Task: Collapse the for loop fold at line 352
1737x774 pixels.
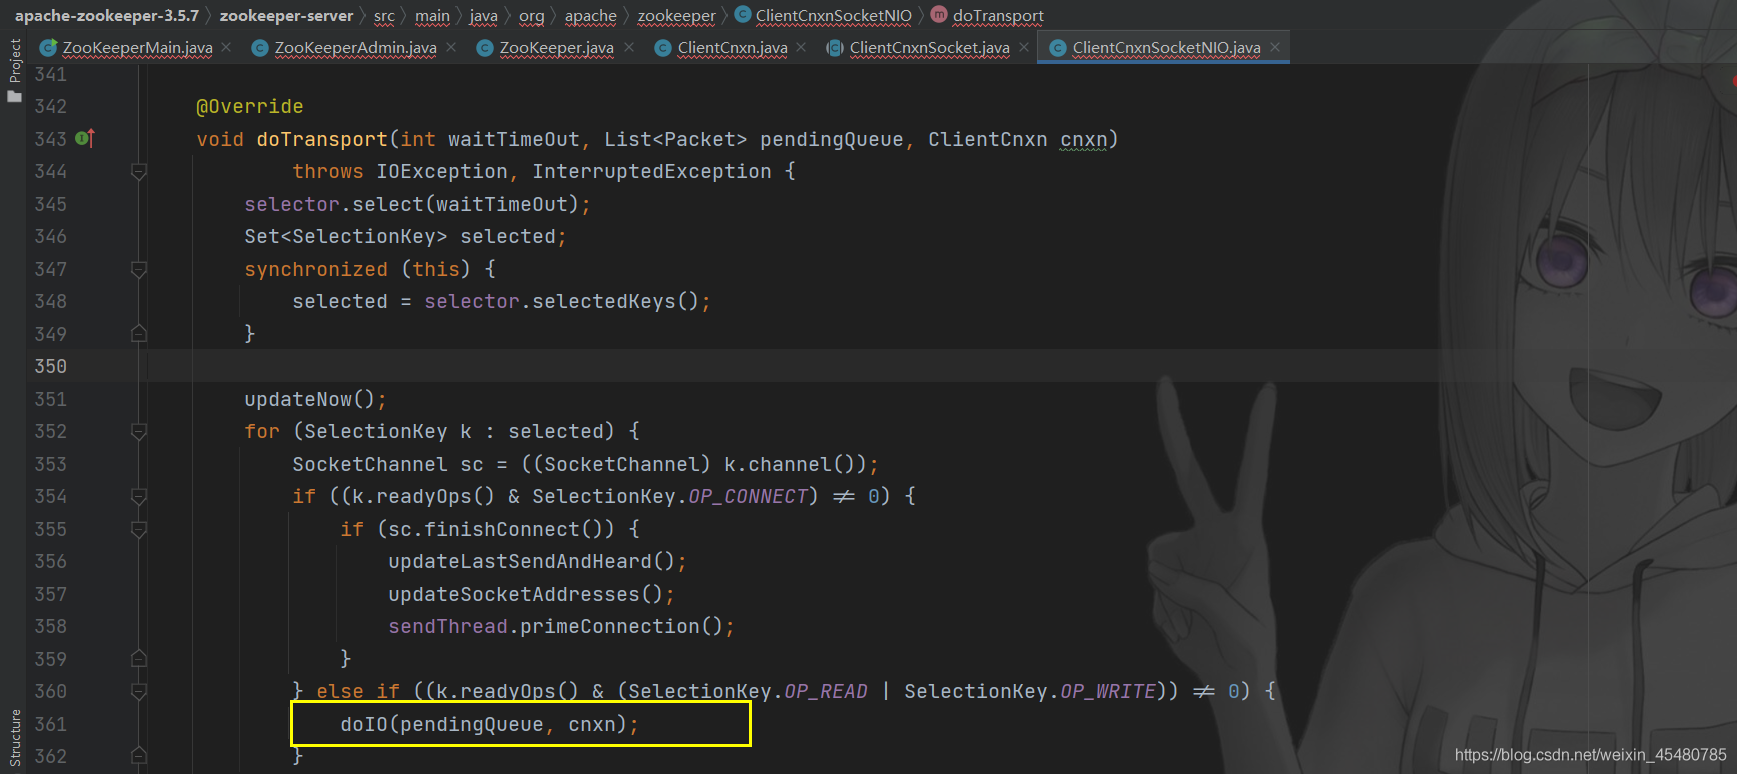Action: pos(139,432)
